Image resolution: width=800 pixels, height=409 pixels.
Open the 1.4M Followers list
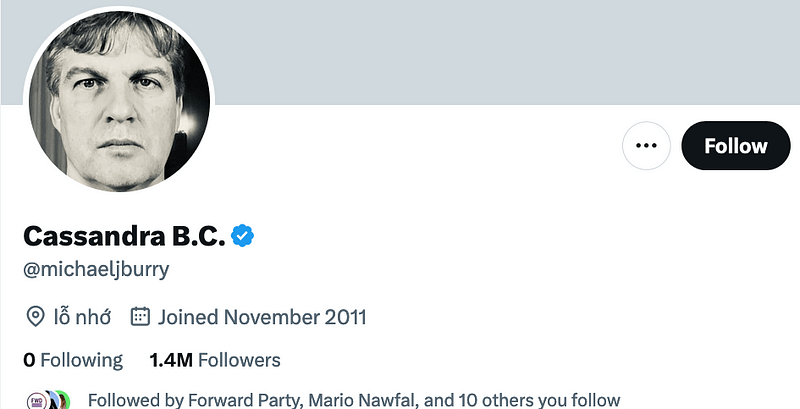[x=214, y=360]
